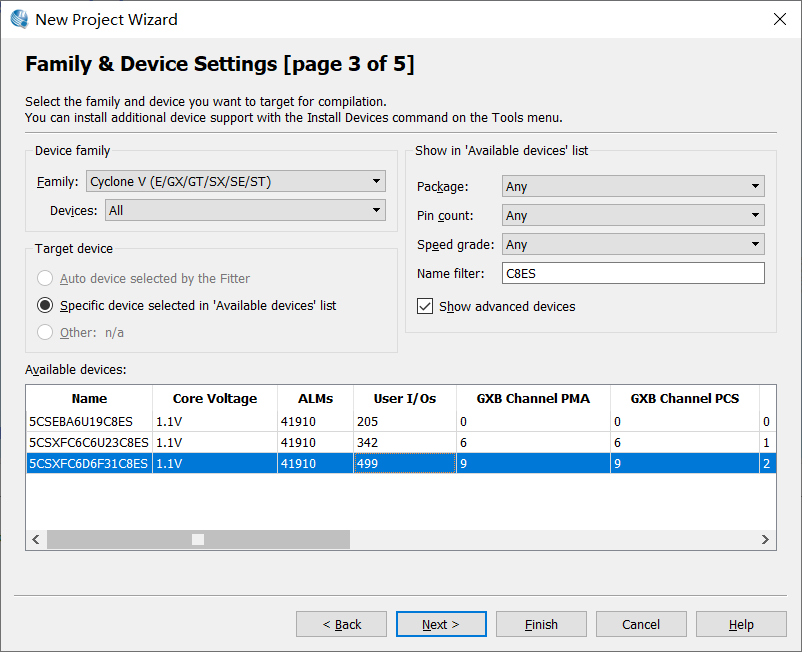Click the Finish button
Viewport: 802px width, 652px height.
click(541, 624)
